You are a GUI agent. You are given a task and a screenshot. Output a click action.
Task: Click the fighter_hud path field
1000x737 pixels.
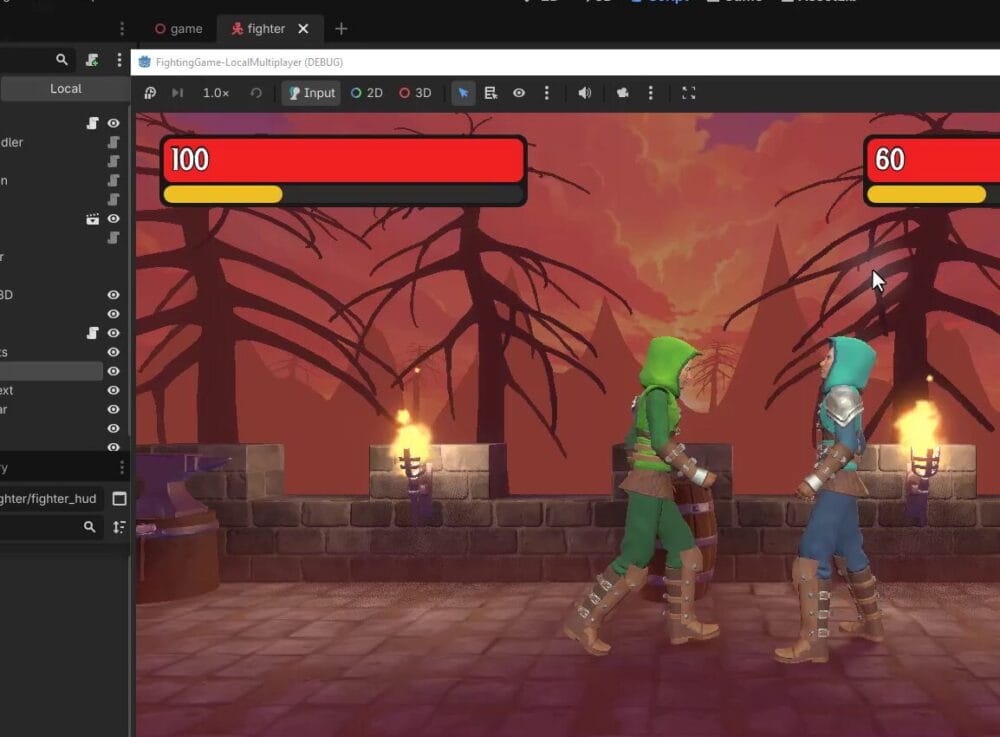click(51, 499)
